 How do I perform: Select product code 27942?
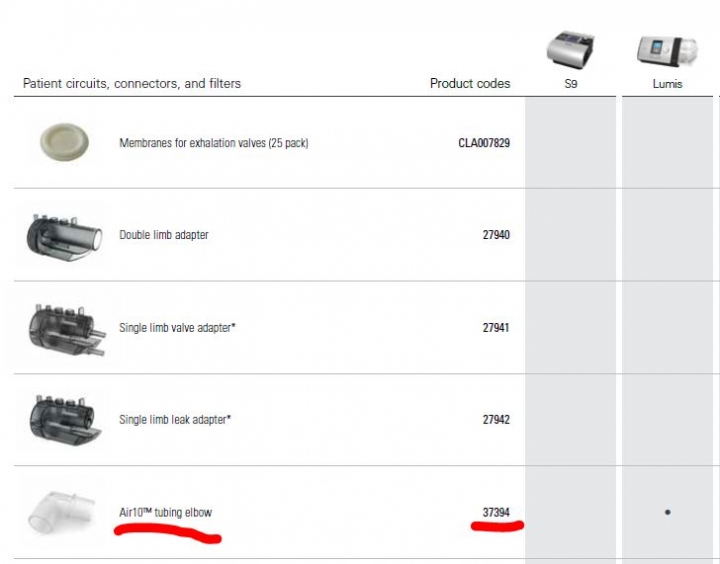coord(496,419)
